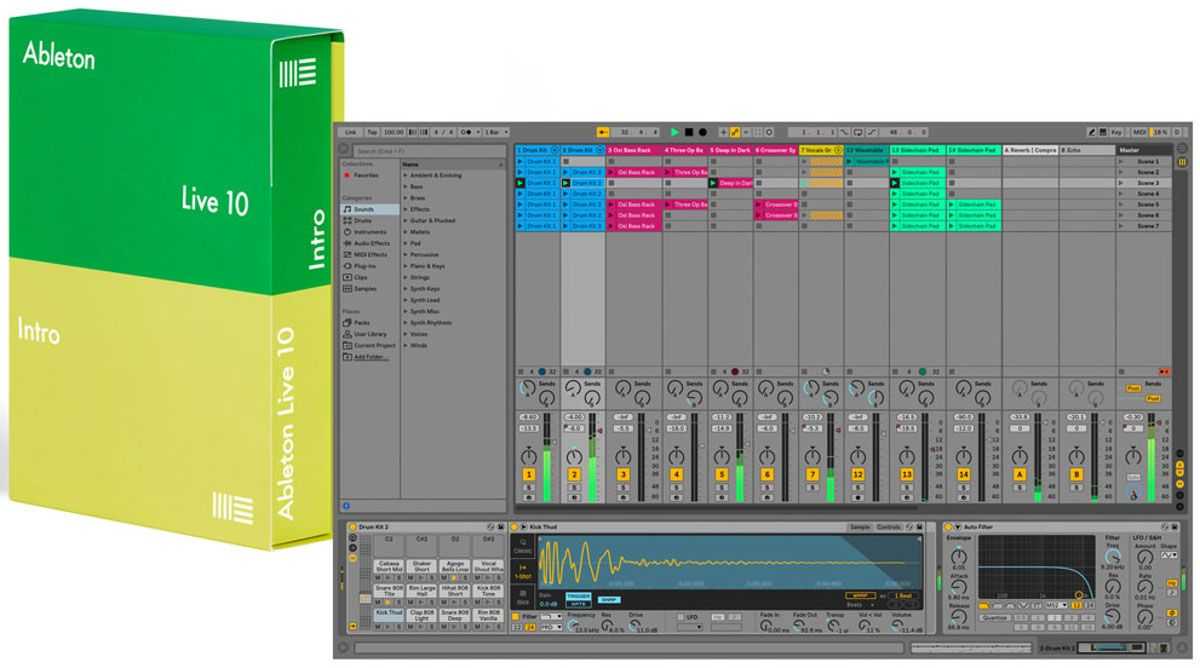Select the 13 Sidechain Pad track header

(917, 150)
